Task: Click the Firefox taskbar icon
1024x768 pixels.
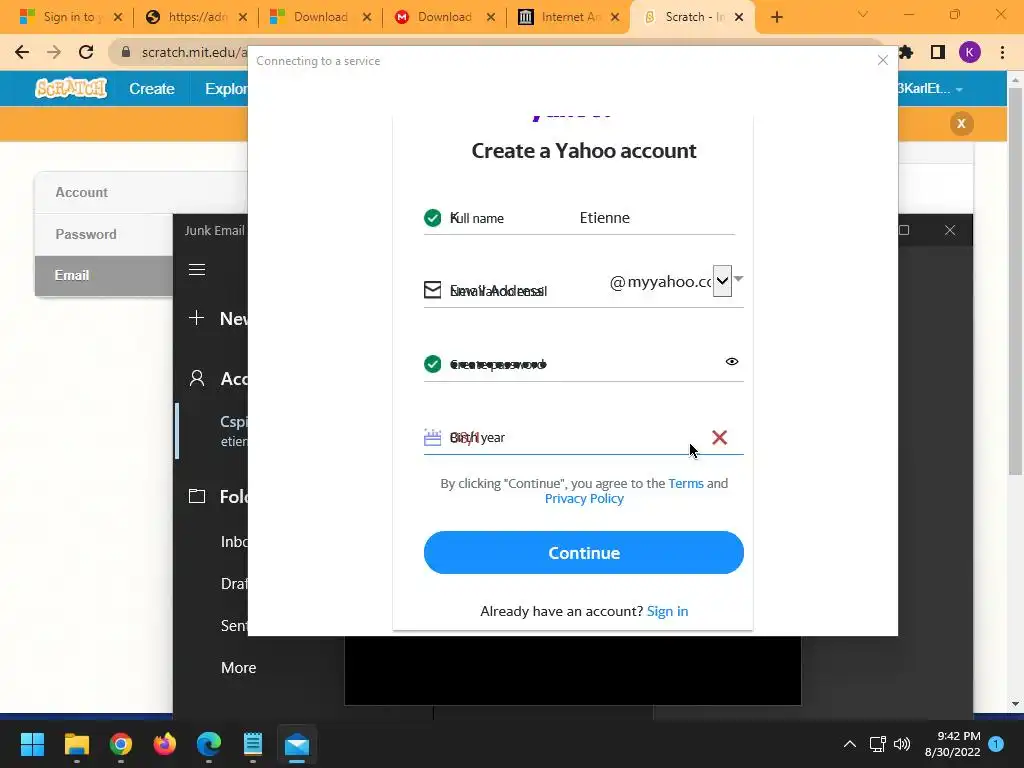Action: pyautogui.click(x=165, y=744)
